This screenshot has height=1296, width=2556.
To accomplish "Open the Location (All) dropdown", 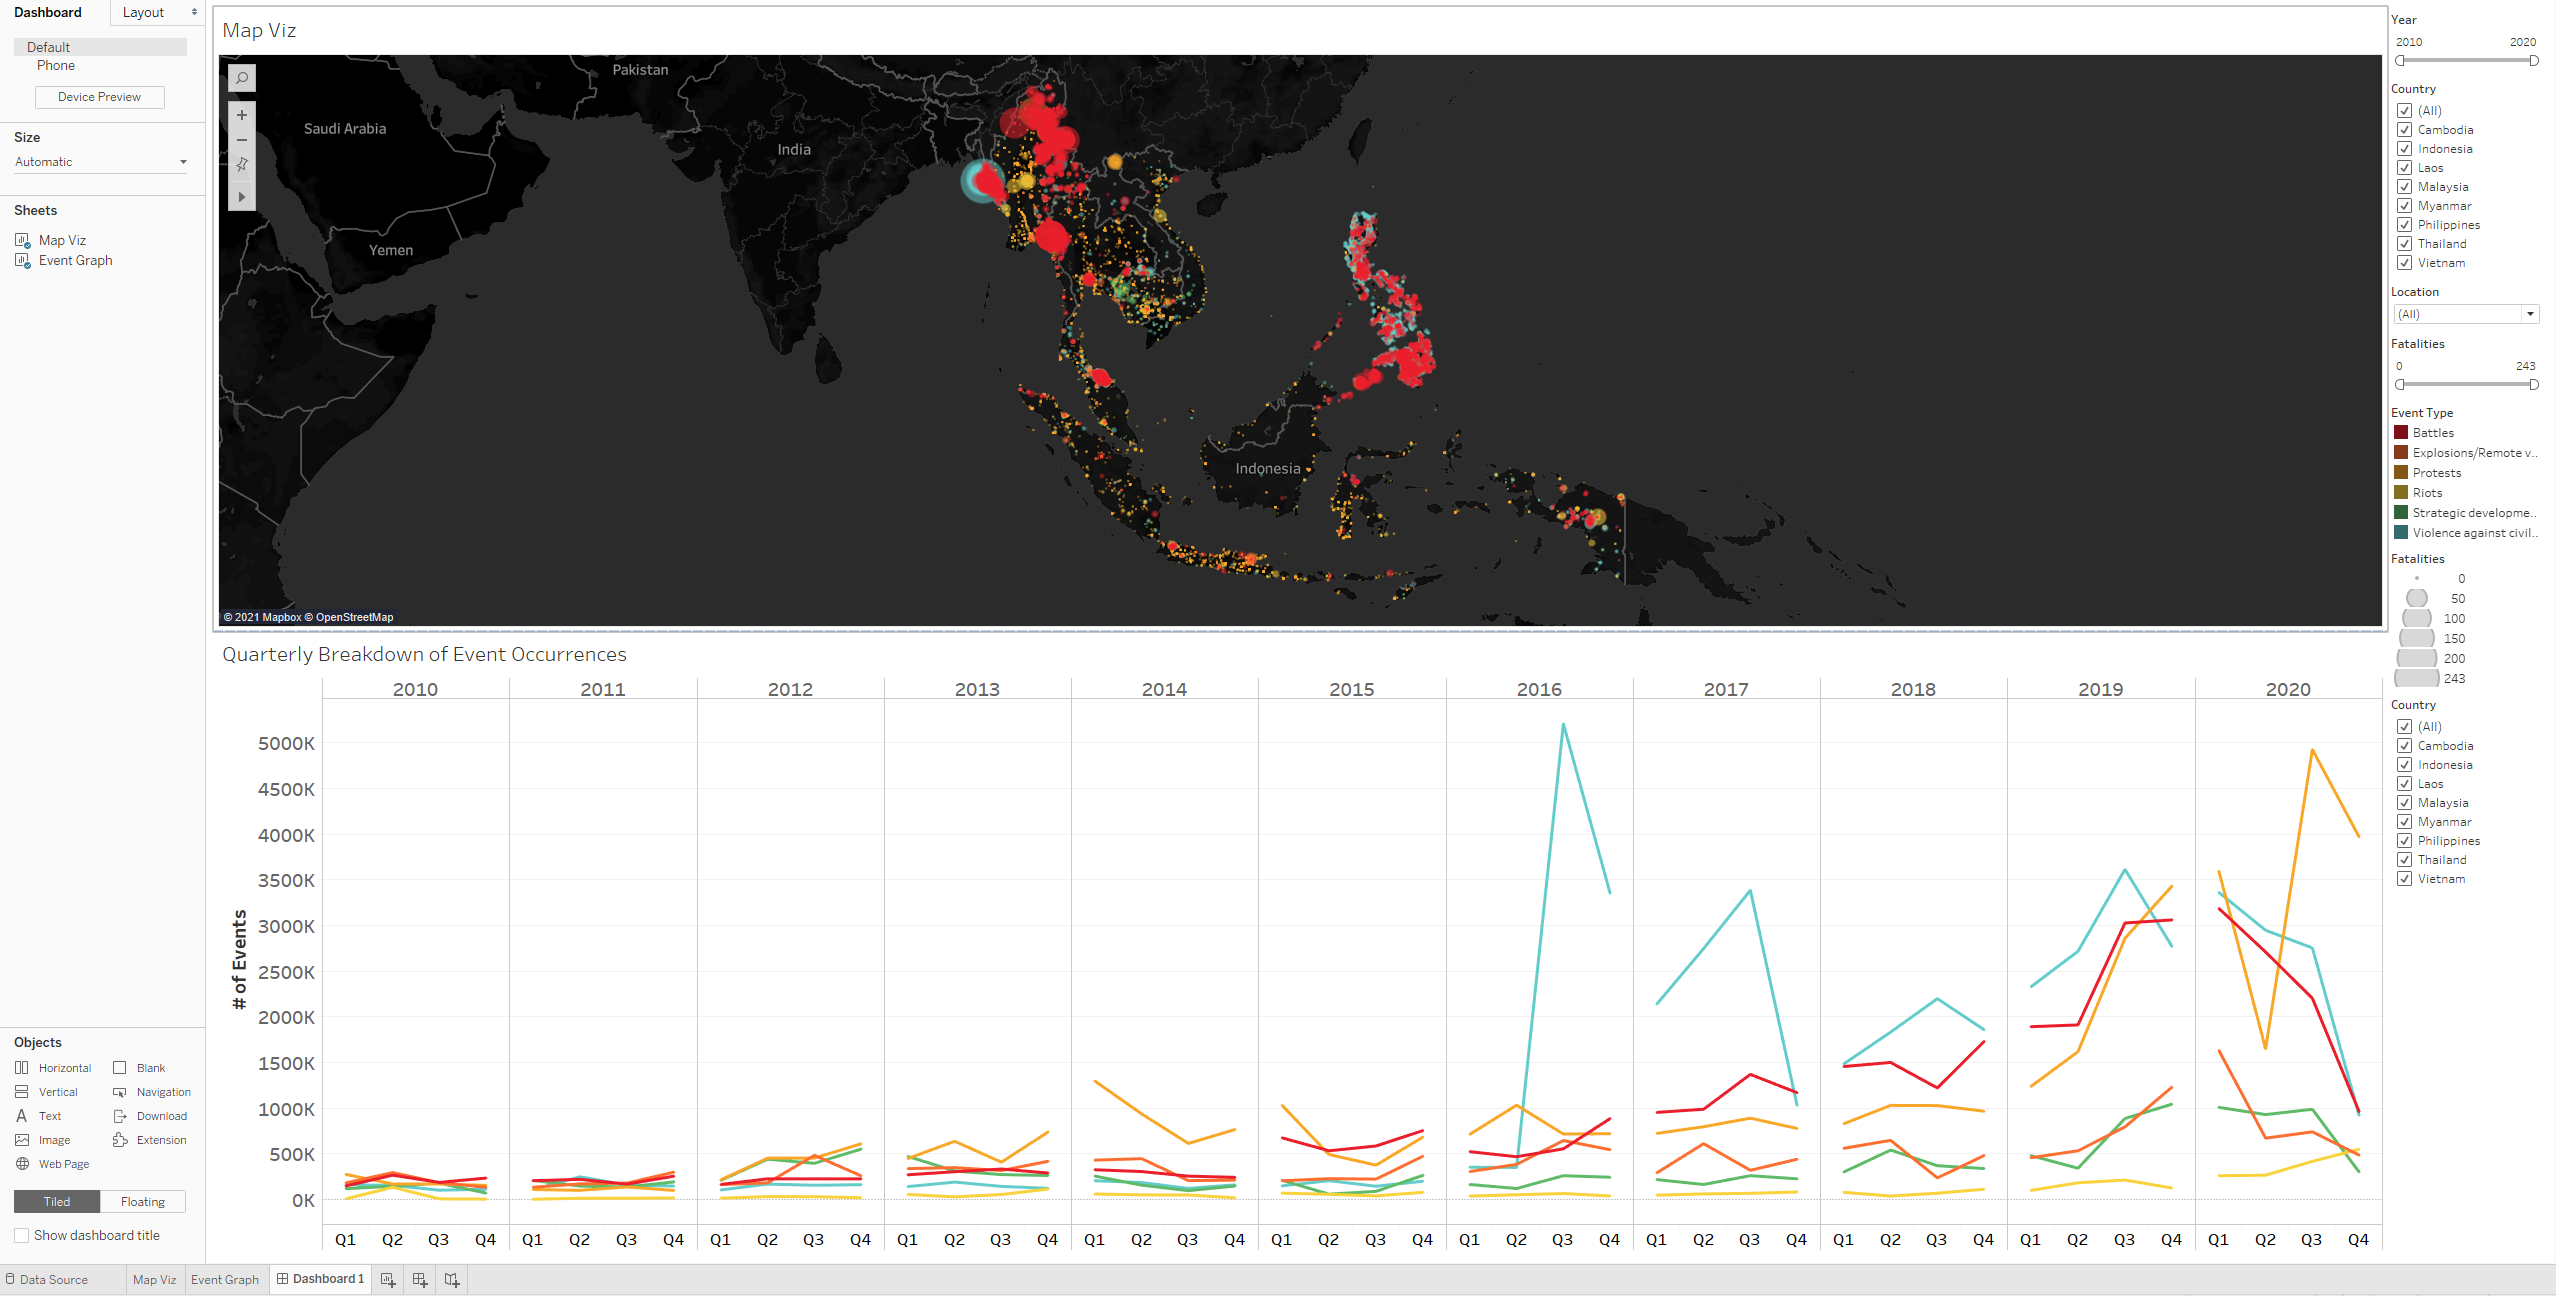I will 2530,314.
